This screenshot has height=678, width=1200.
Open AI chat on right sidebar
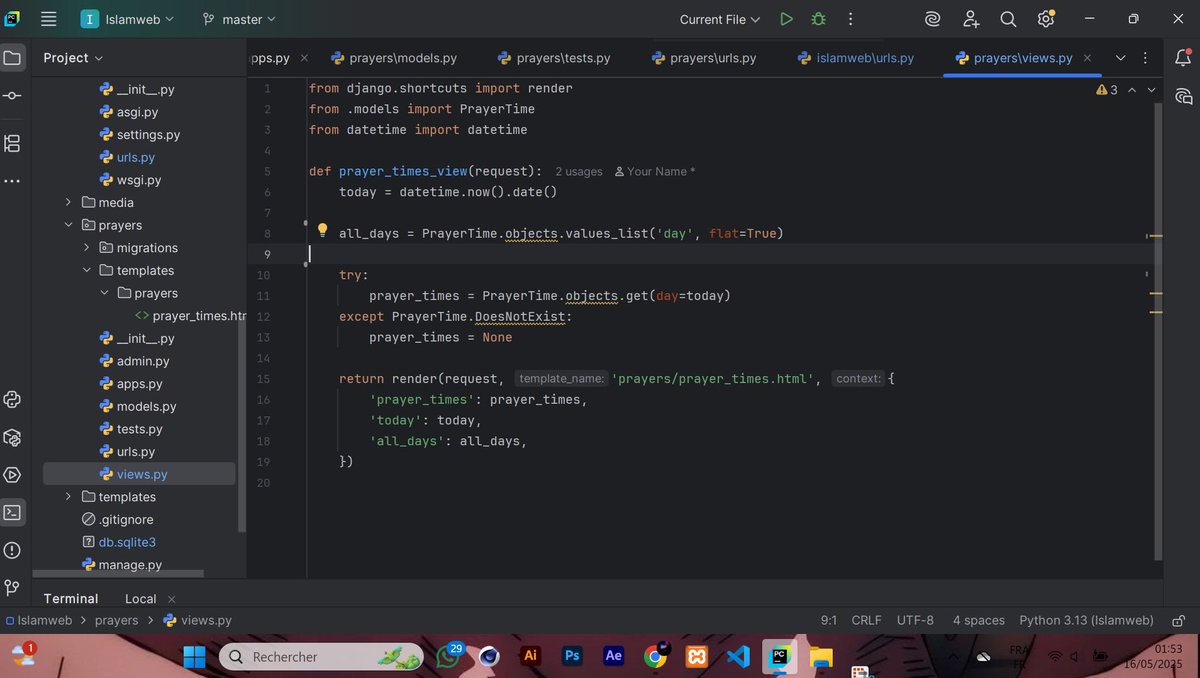(1184, 96)
